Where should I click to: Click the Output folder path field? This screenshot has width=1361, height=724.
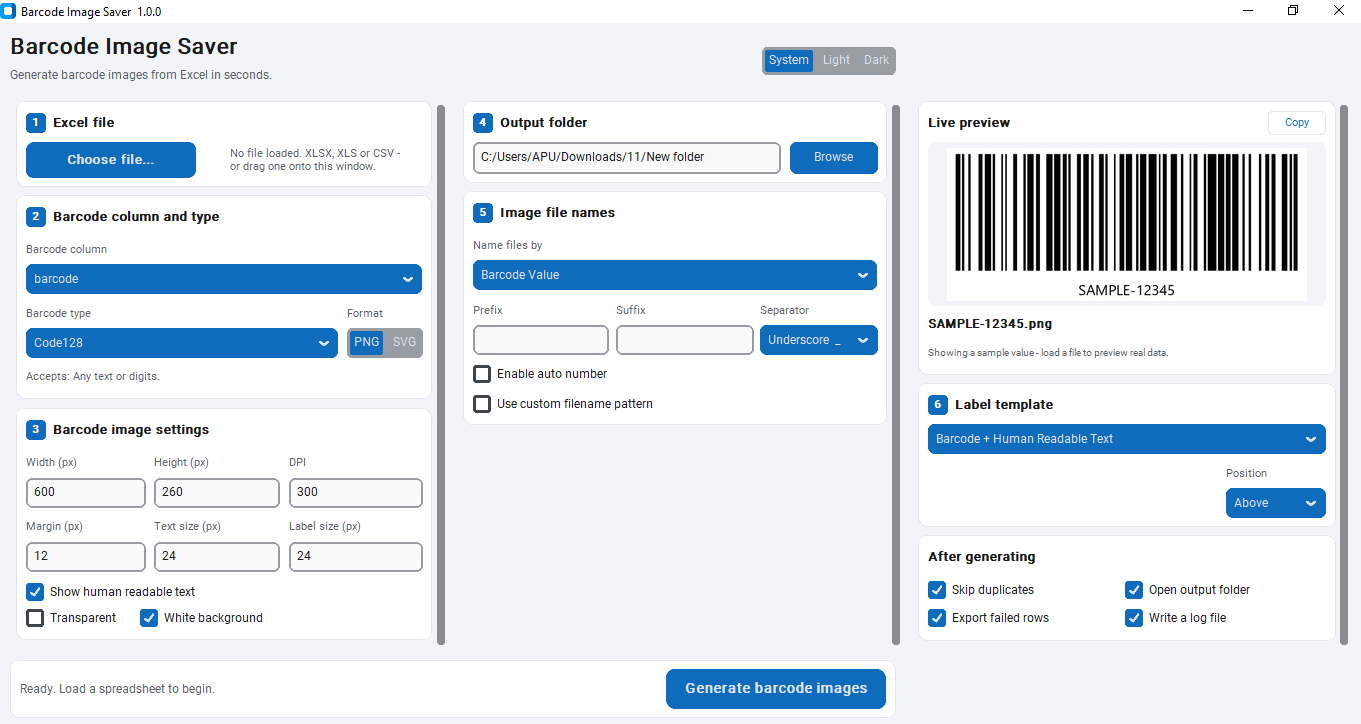click(627, 157)
